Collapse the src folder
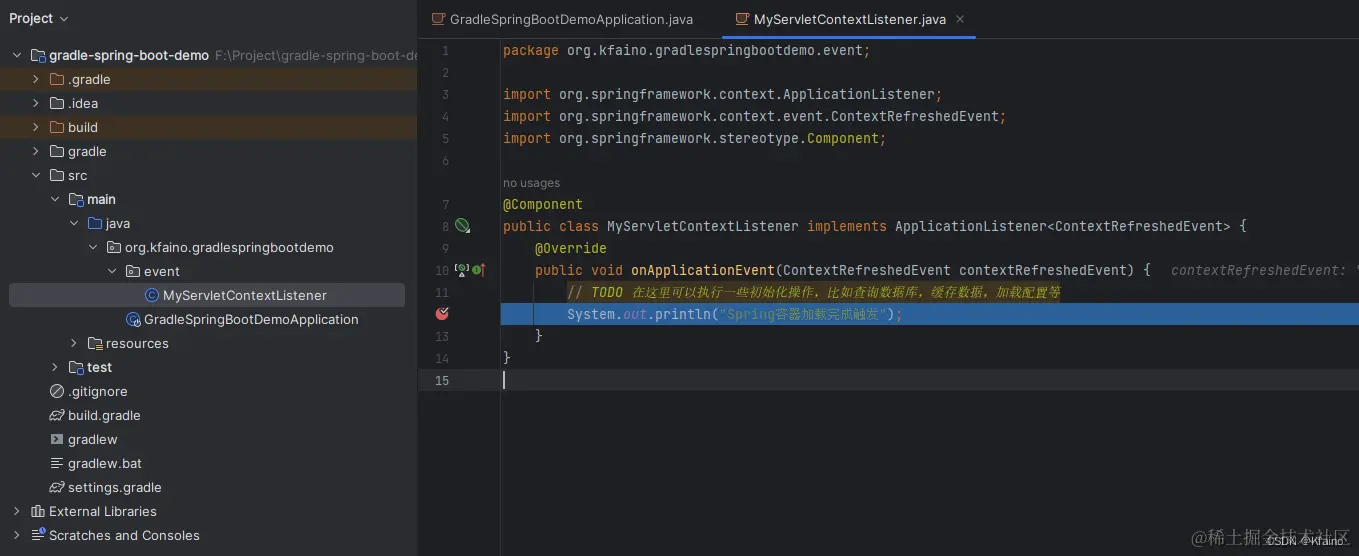Viewport: 1359px width, 556px height. coord(36,175)
